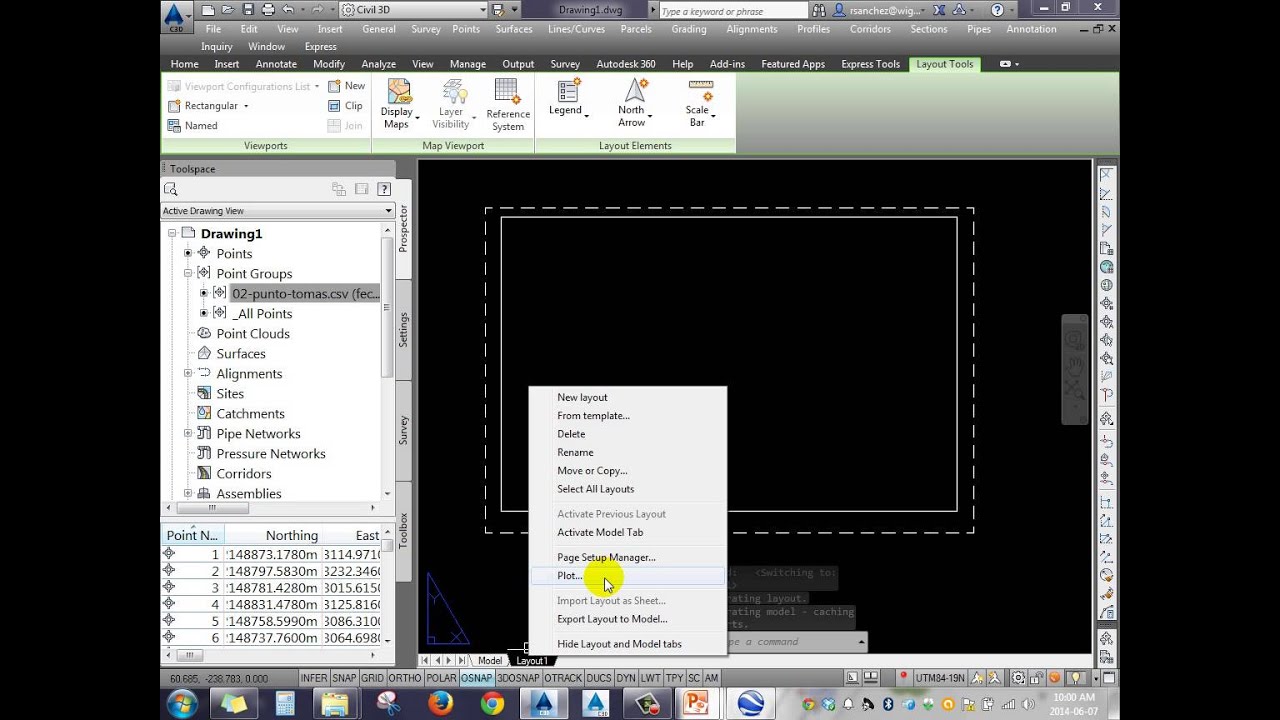1280x720 pixels.
Task: Insert a Legend layout element
Action: tap(567, 99)
